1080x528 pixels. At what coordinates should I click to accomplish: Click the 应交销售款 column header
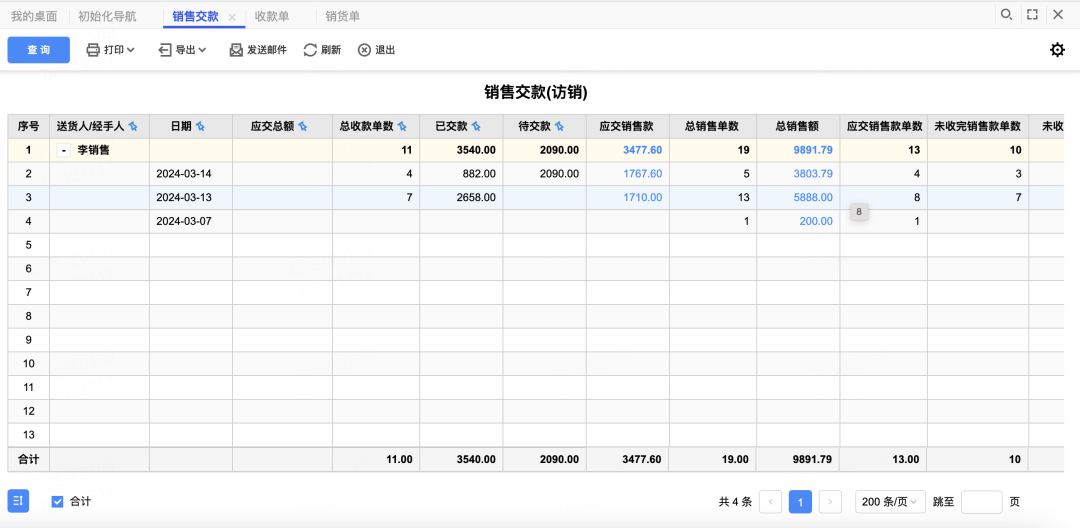click(627, 127)
